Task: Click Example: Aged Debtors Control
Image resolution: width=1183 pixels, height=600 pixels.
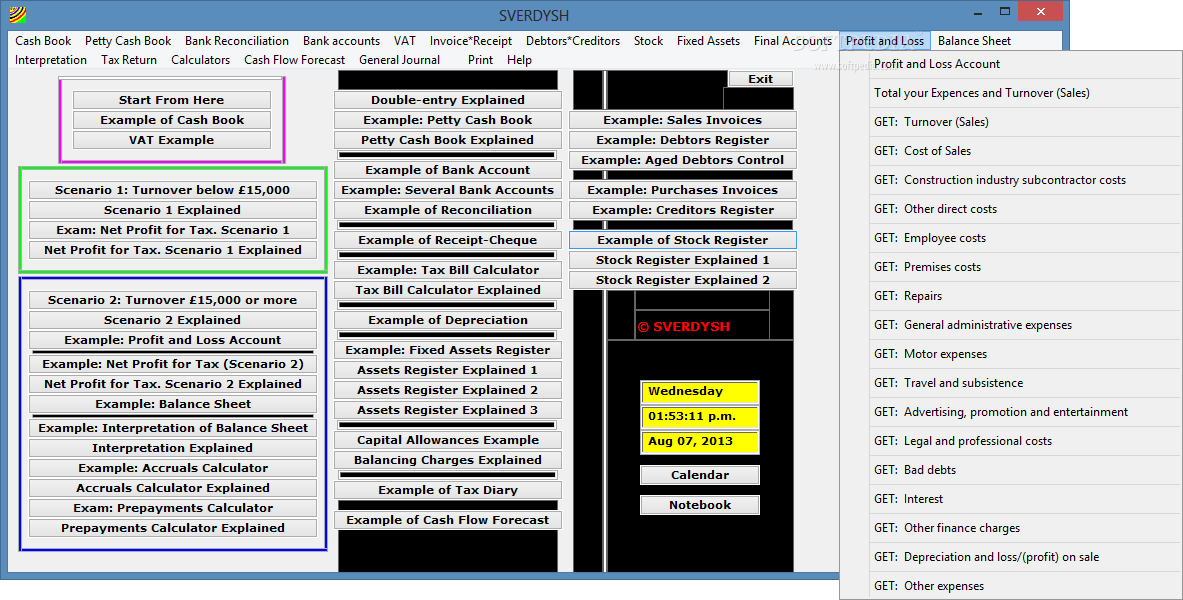Action: [x=683, y=160]
